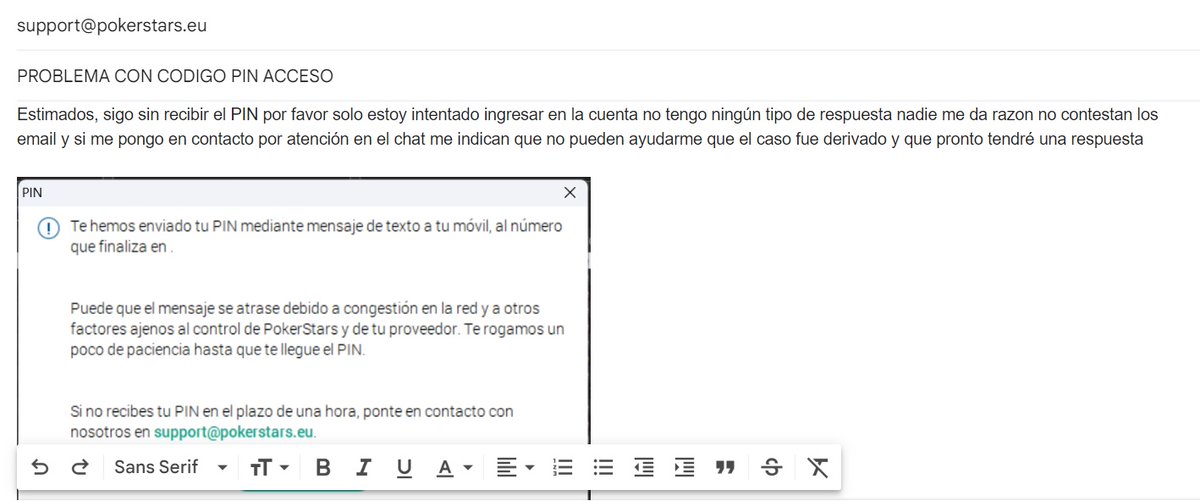Toggle strikethrough formatting
The image size is (1200, 501).
[771, 467]
